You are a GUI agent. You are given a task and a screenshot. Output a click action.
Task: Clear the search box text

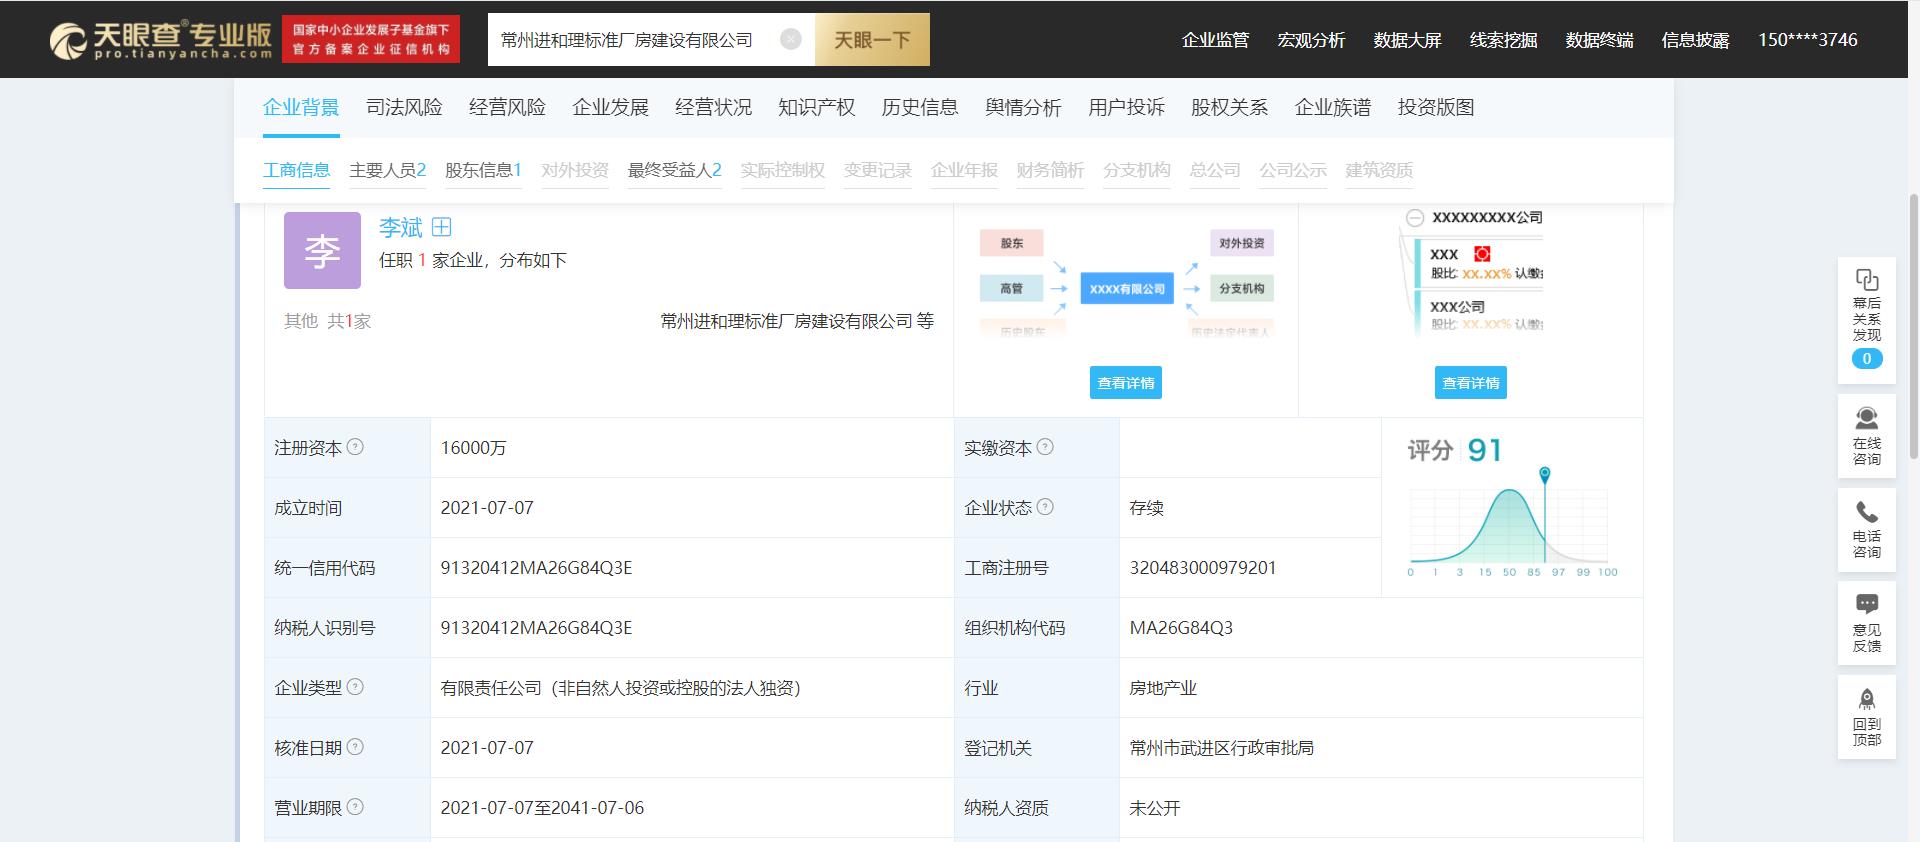coord(790,40)
